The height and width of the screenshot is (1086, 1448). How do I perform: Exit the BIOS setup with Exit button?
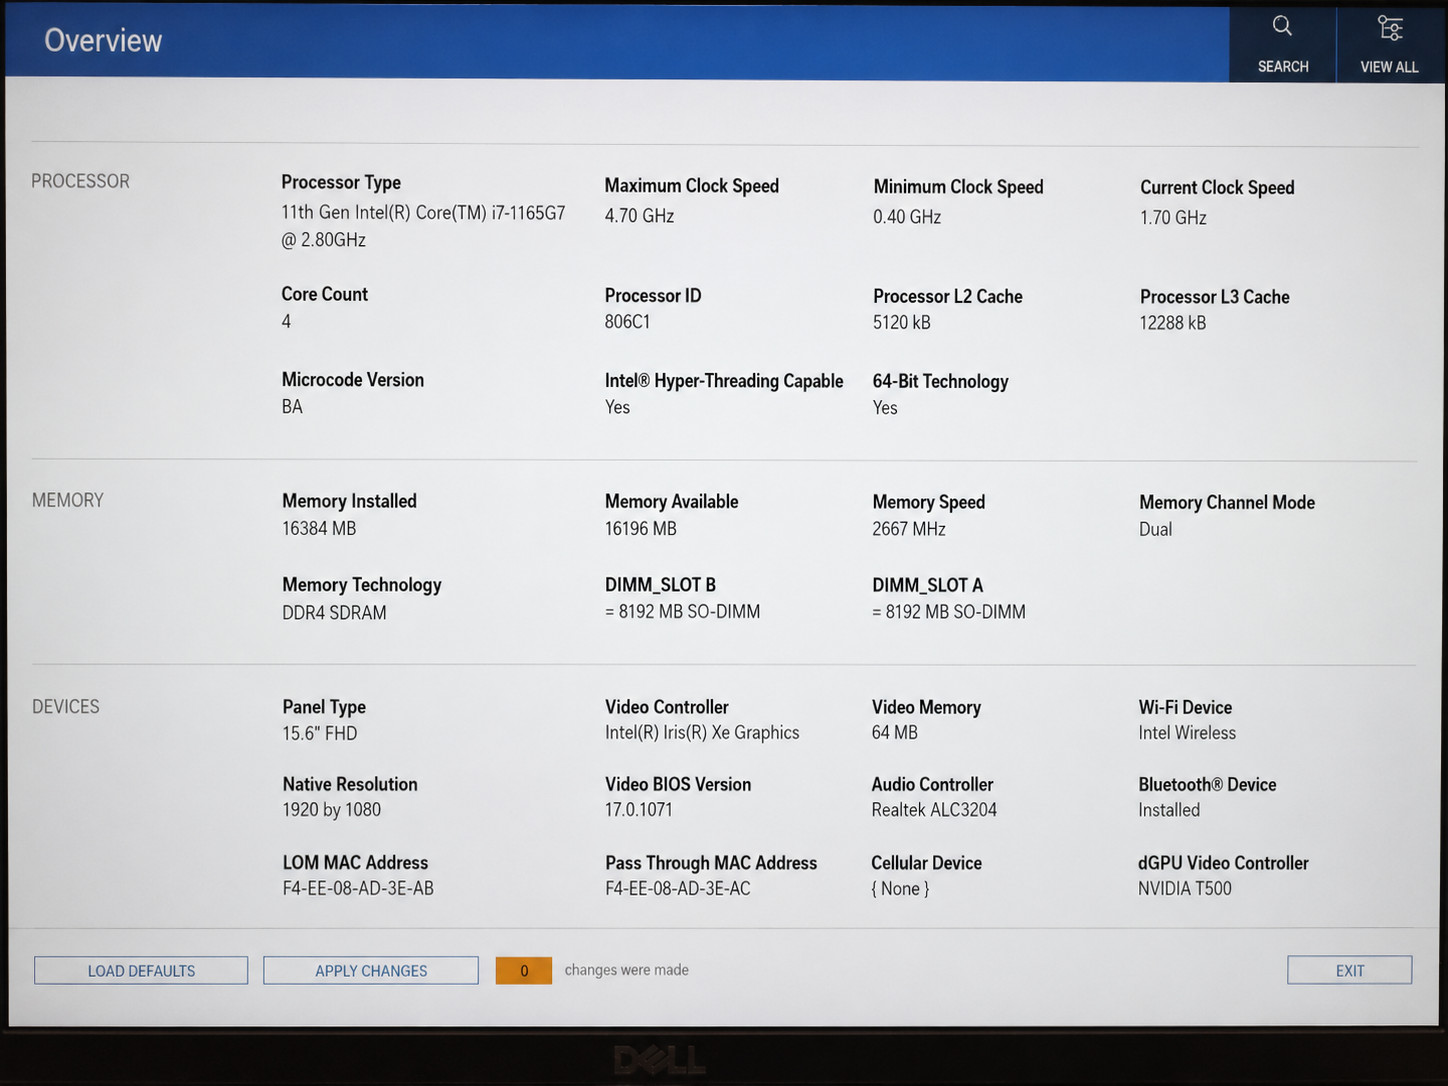pos(1349,970)
